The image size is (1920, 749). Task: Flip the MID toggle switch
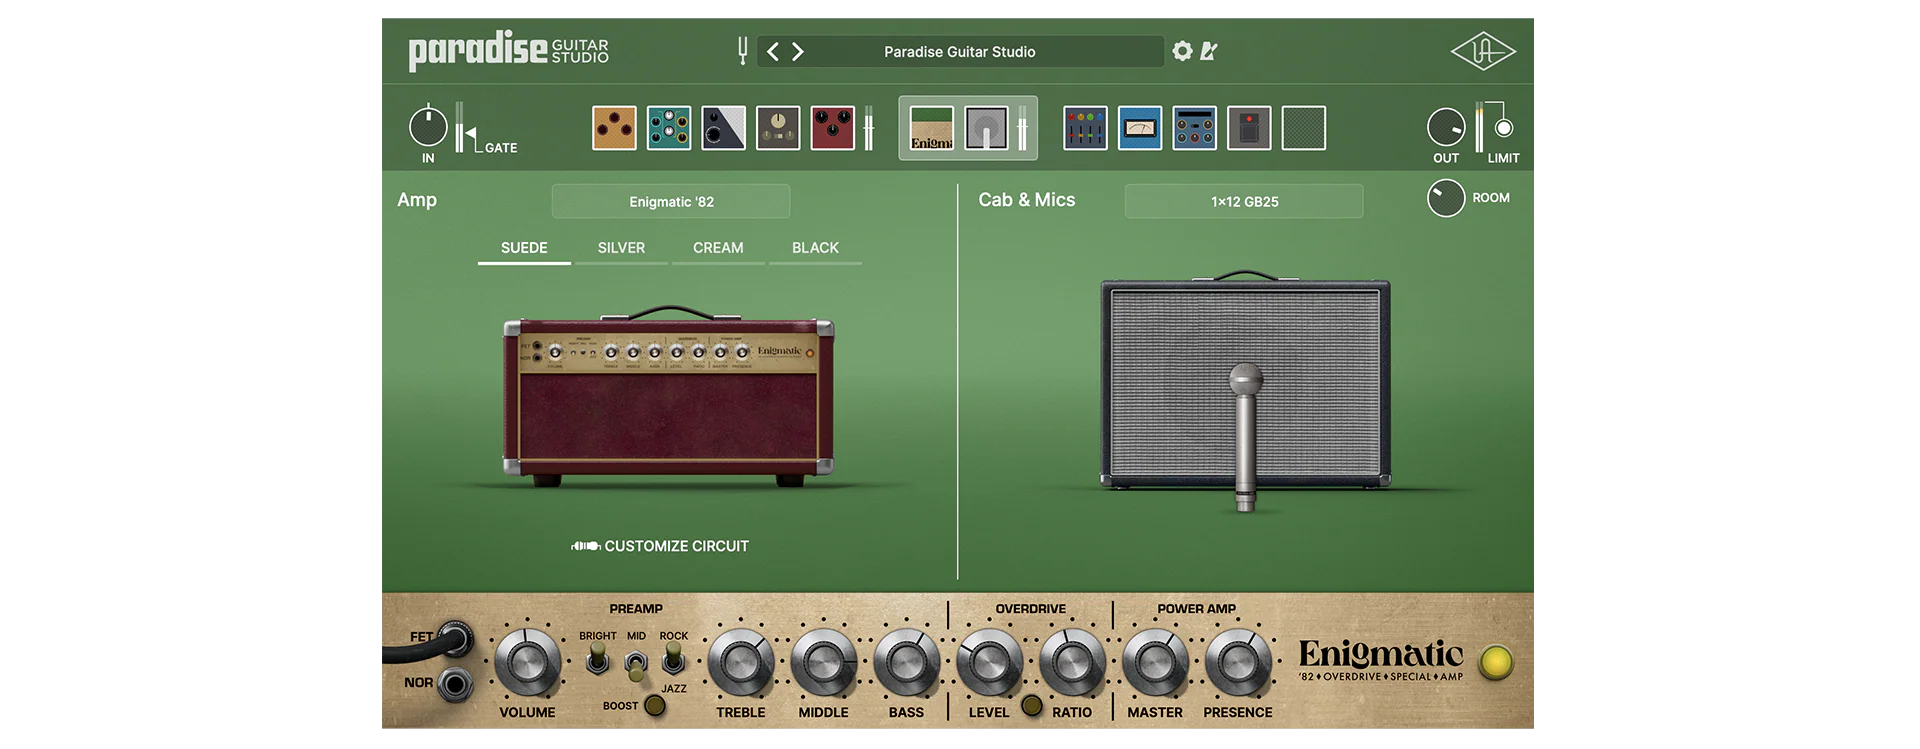(636, 664)
